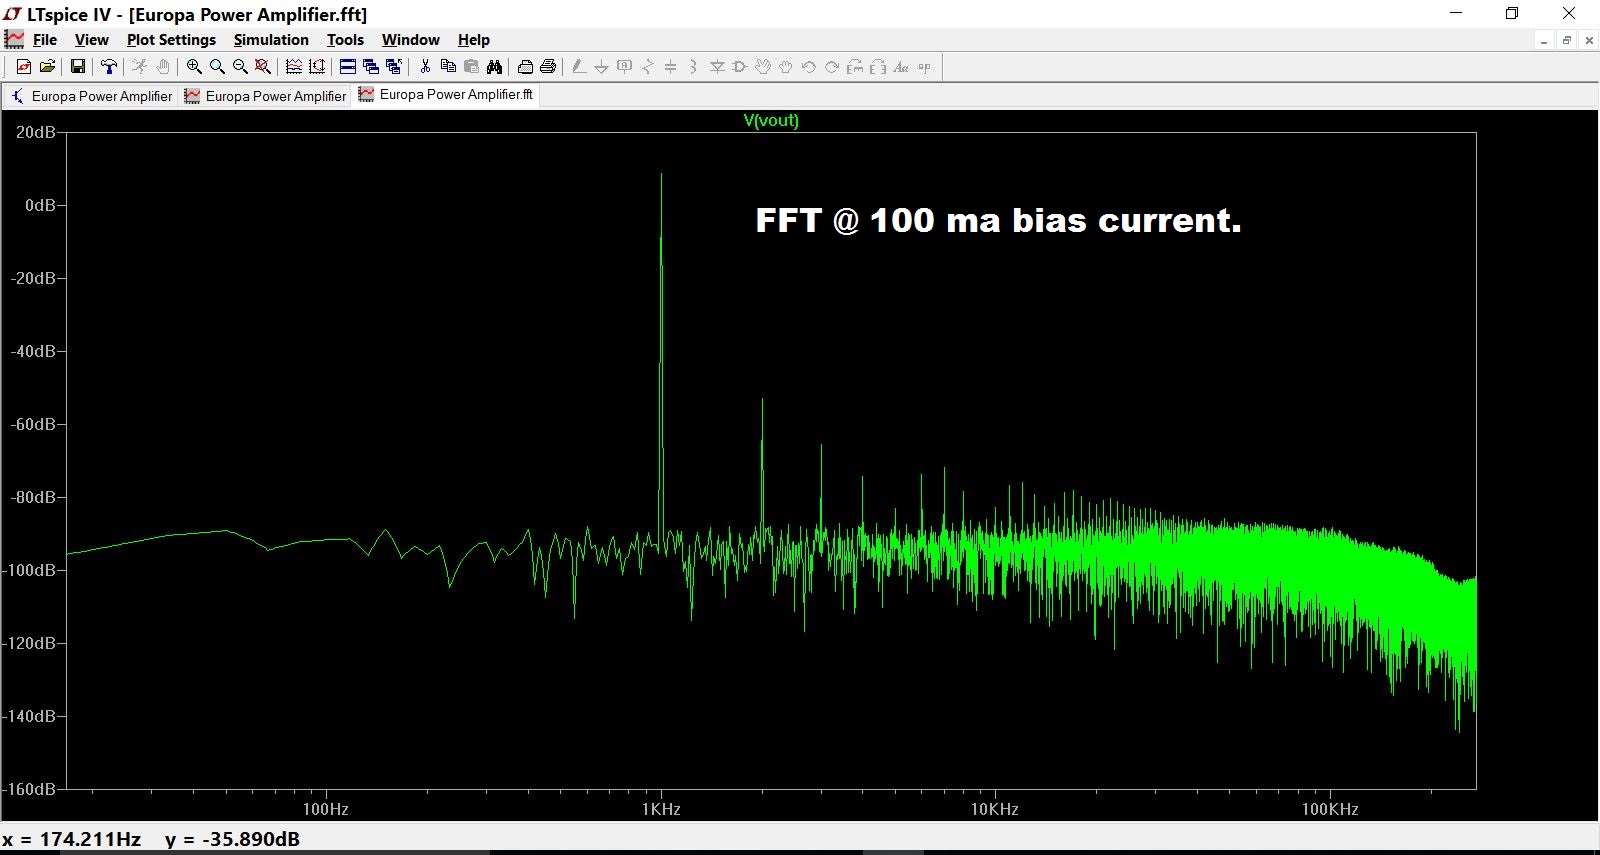Click the Pick Visible Traces icon
This screenshot has width=1600, height=855.
click(x=294, y=67)
